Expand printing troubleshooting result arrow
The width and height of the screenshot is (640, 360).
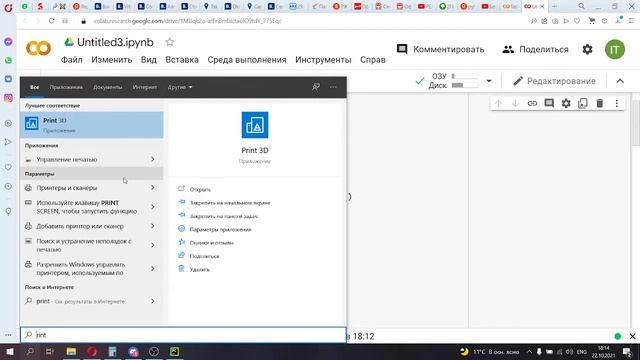[153, 245]
